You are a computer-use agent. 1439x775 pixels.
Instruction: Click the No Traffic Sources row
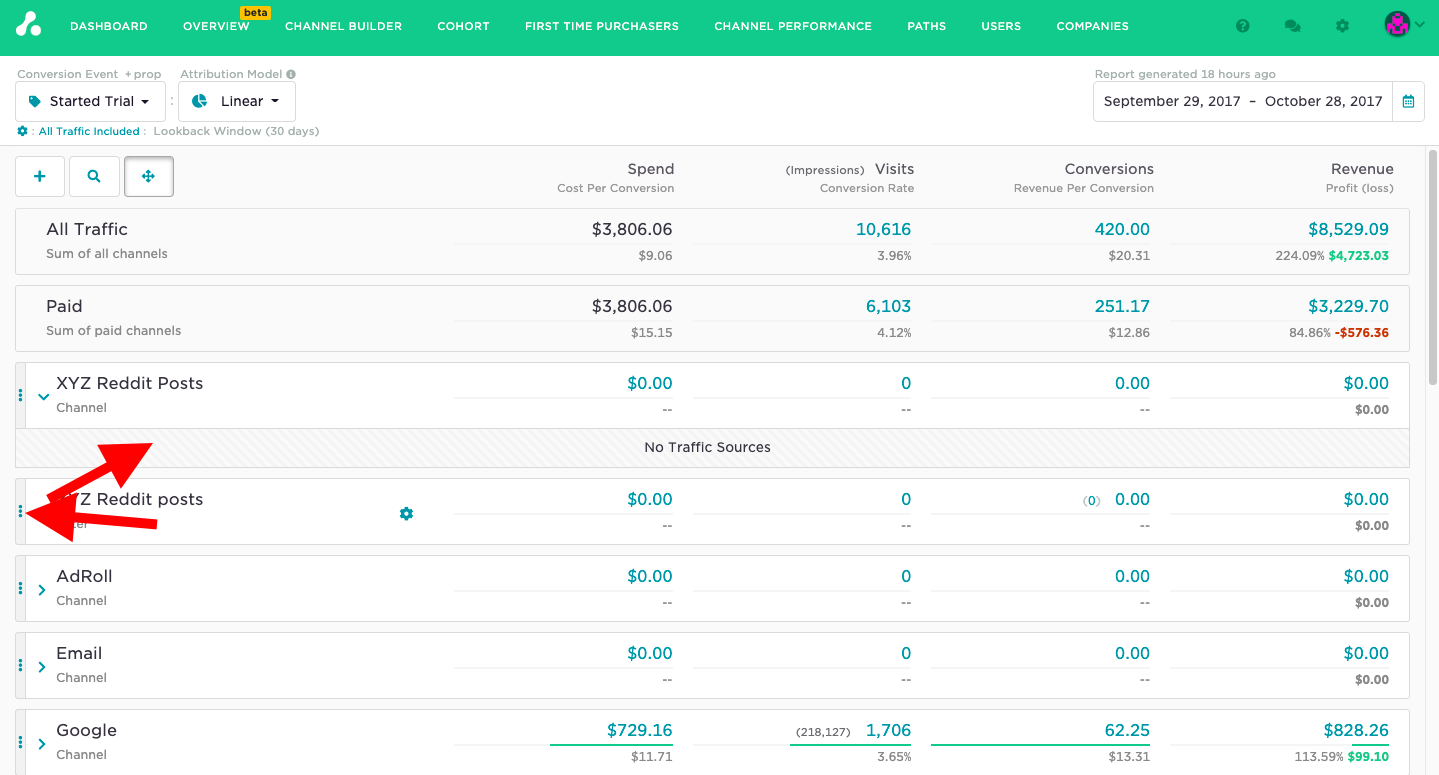[x=712, y=447]
